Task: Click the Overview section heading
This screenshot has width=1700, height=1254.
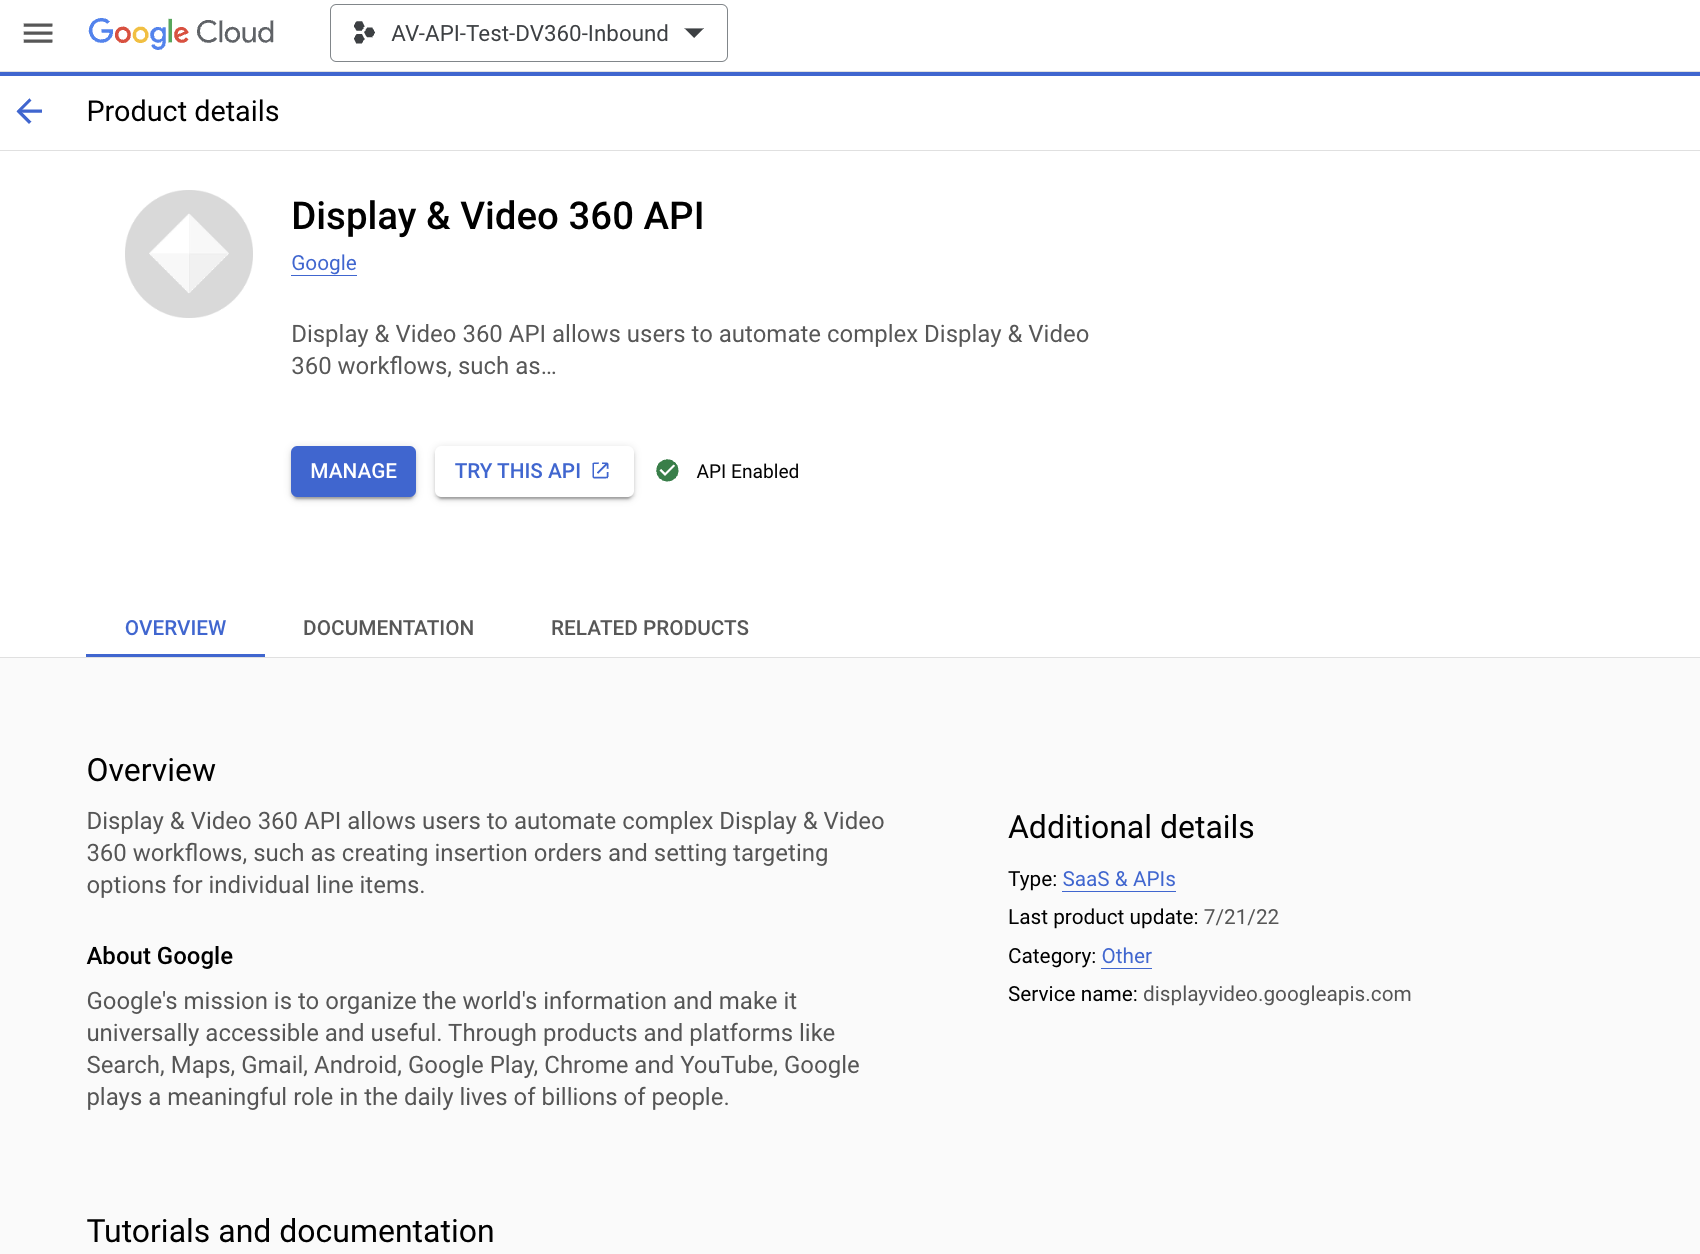Action: (x=151, y=770)
